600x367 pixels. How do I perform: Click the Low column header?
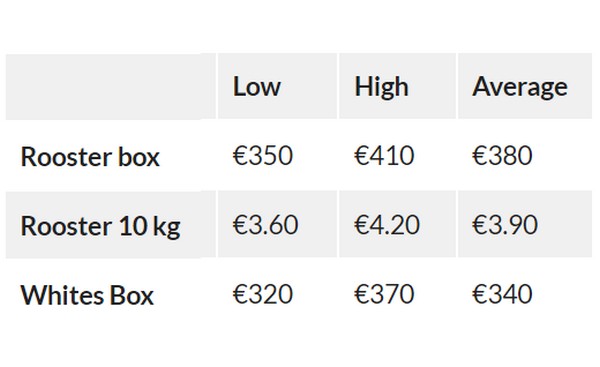[257, 86]
